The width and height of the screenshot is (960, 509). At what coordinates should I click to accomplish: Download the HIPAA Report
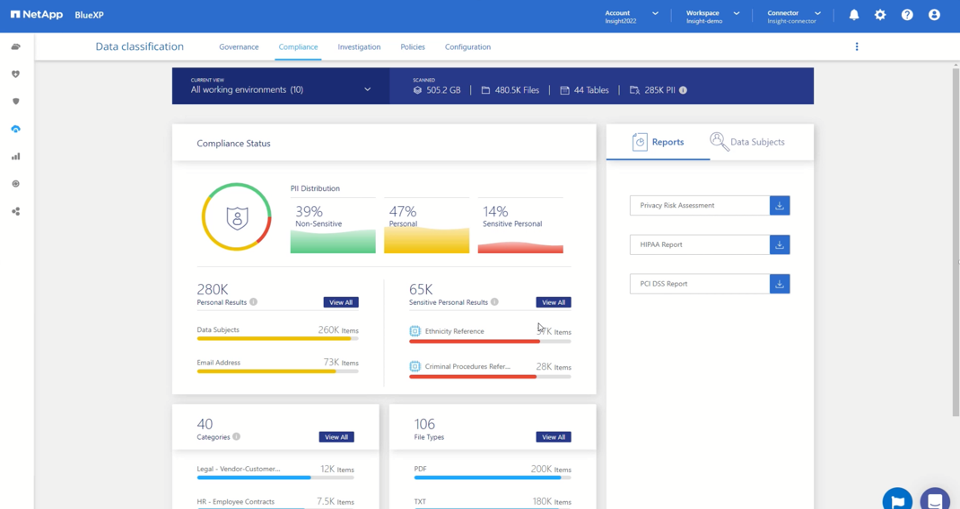779,245
